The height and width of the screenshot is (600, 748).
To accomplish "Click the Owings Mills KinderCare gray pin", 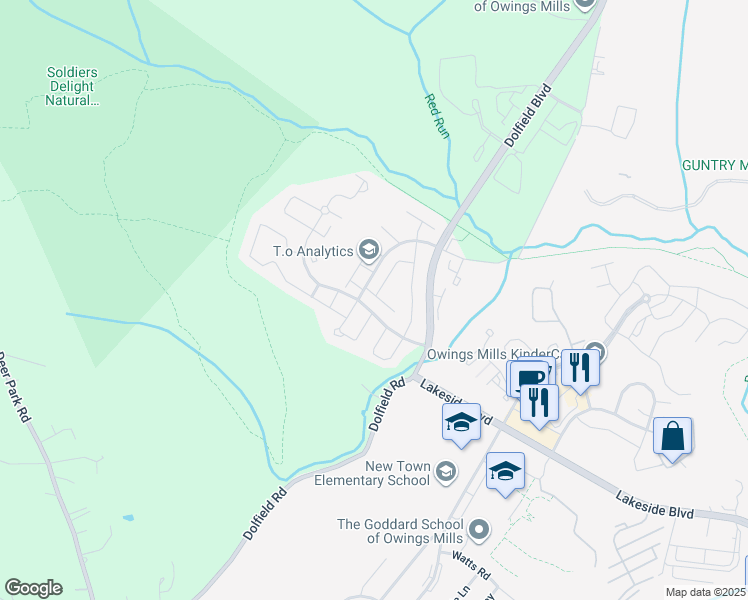I will click(595, 351).
